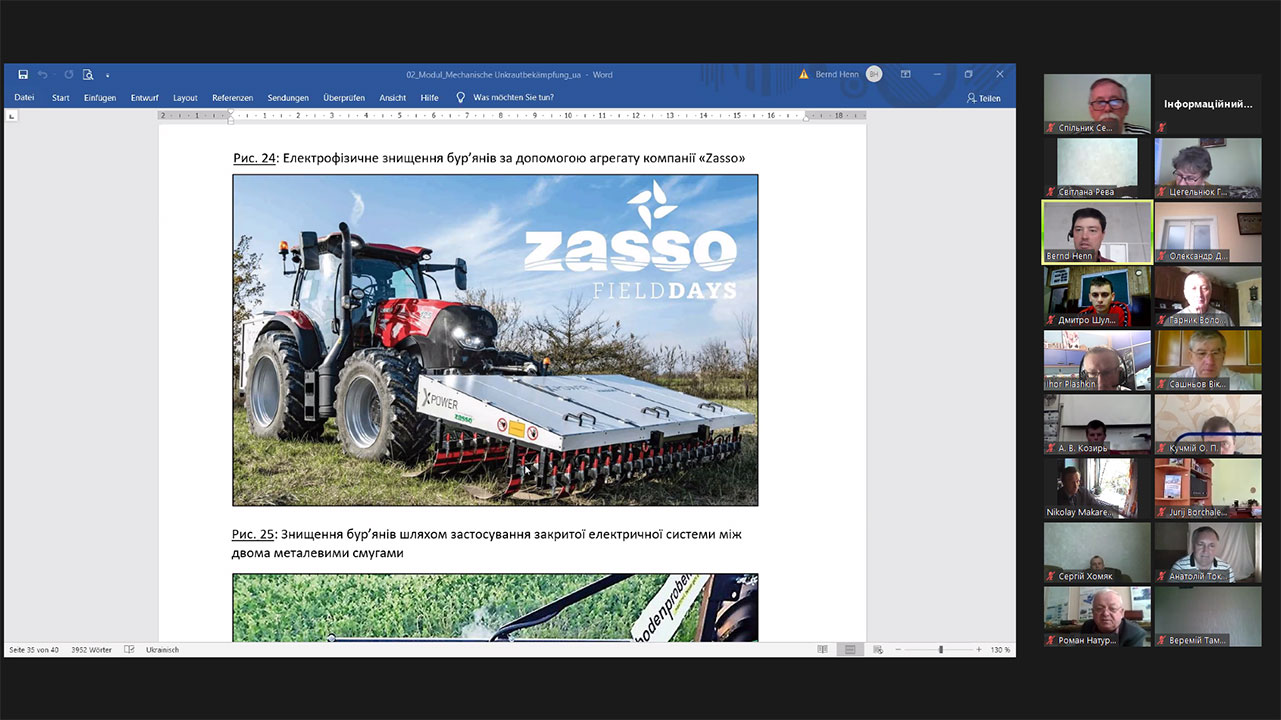Image resolution: width=1281 pixels, height=720 pixels.
Task: Select the Entwurf ribbon tab
Action: tap(145, 98)
